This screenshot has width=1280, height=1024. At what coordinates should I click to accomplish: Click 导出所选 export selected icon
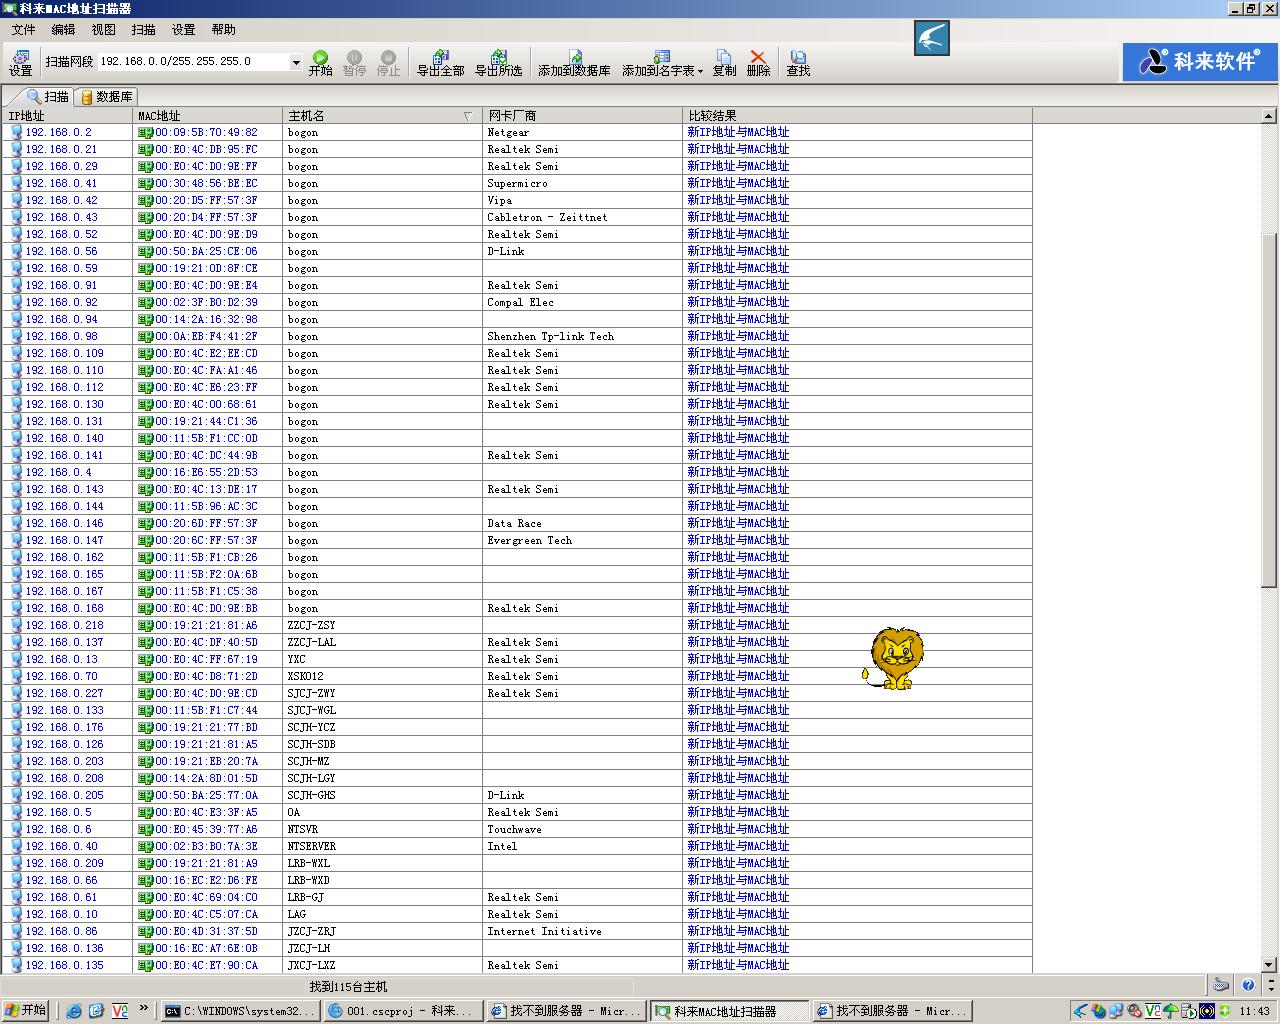pyautogui.click(x=498, y=62)
